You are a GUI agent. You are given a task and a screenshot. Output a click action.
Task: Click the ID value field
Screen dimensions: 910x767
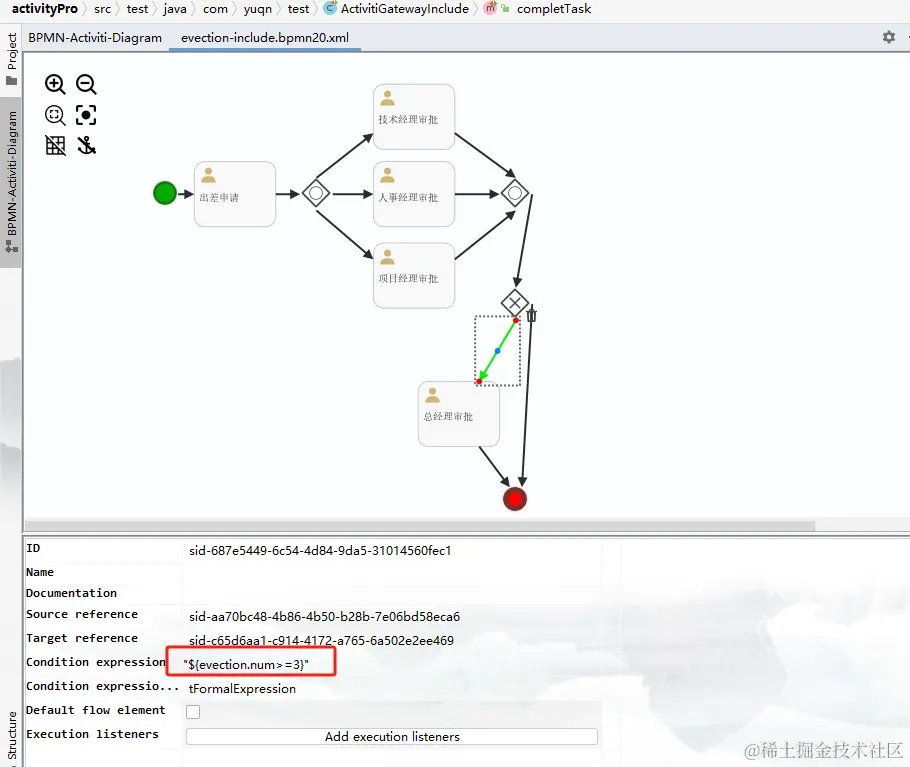click(392, 551)
